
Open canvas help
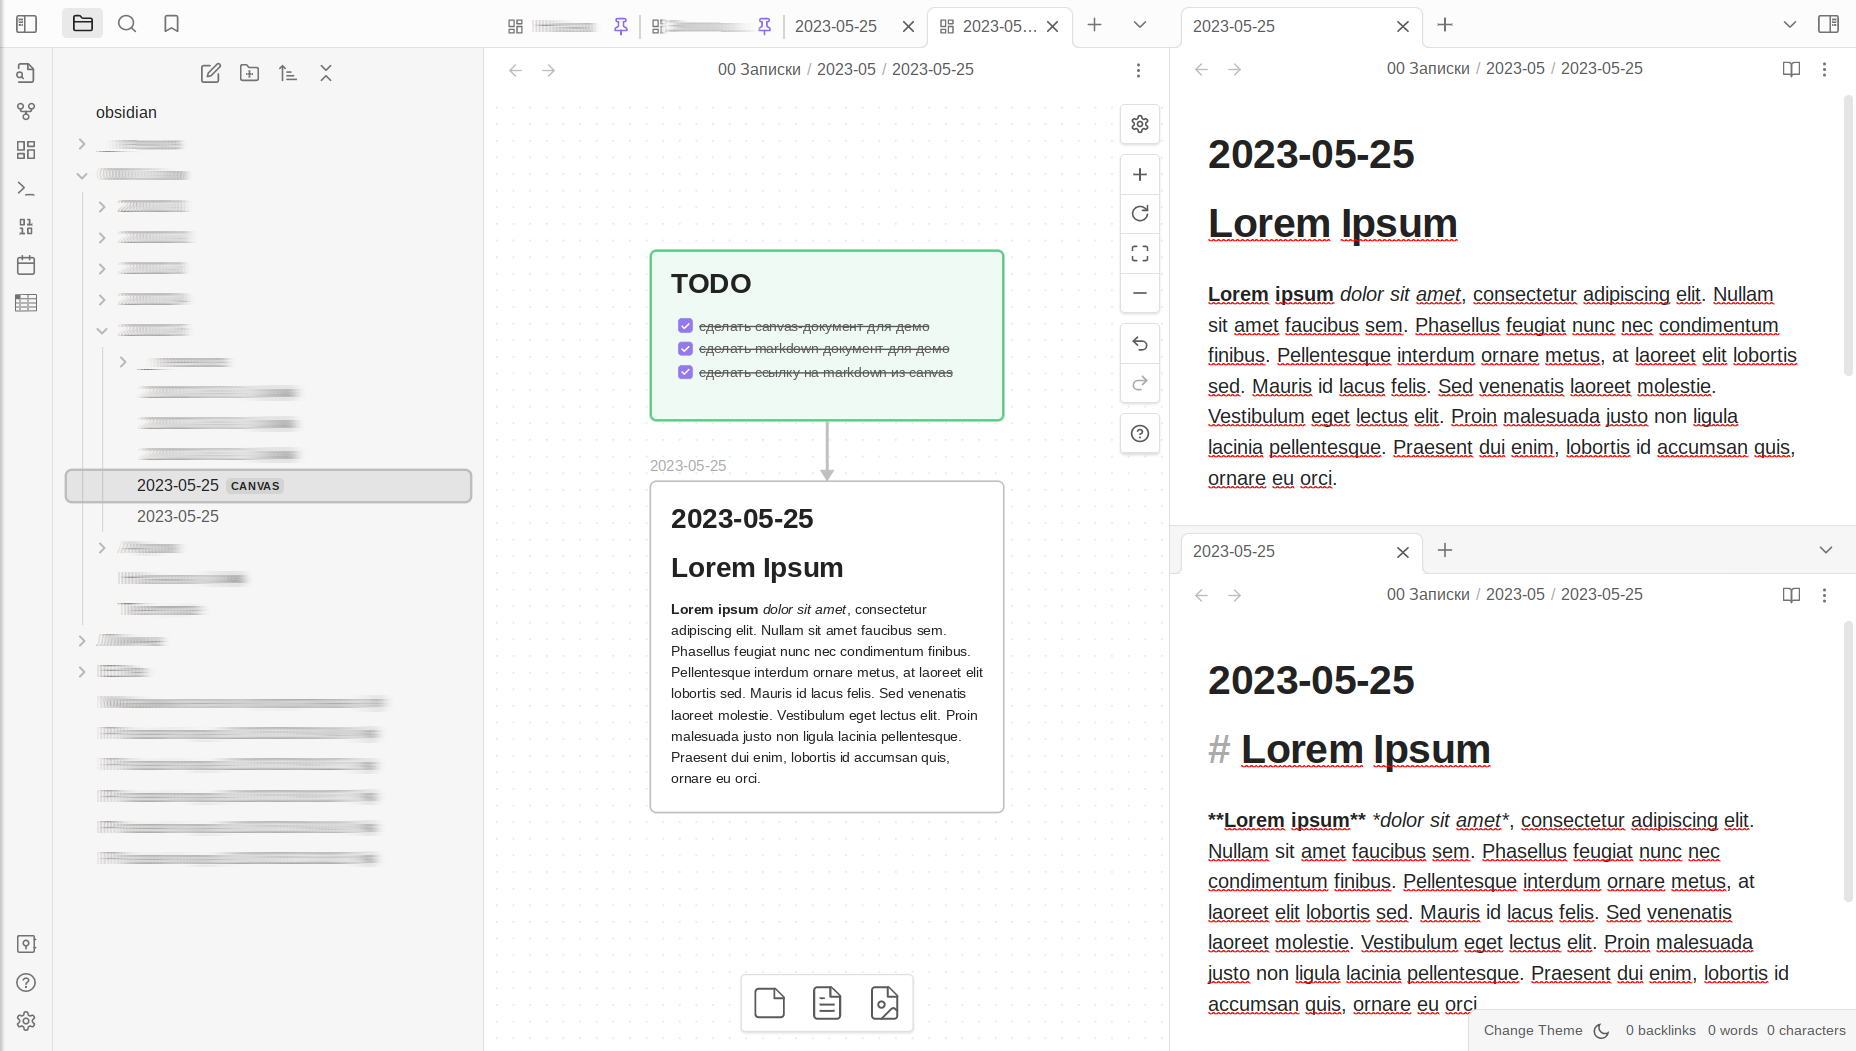coord(1140,433)
